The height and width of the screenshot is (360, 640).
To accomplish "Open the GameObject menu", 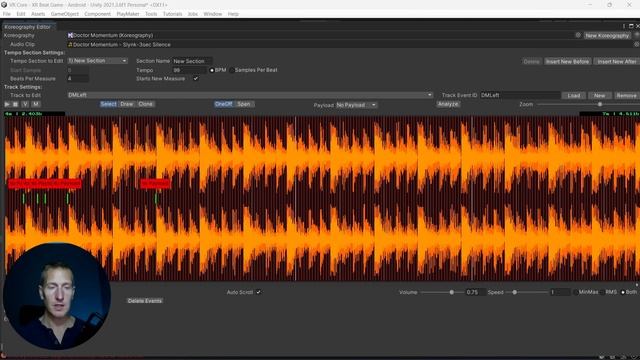I will click(x=64, y=14).
